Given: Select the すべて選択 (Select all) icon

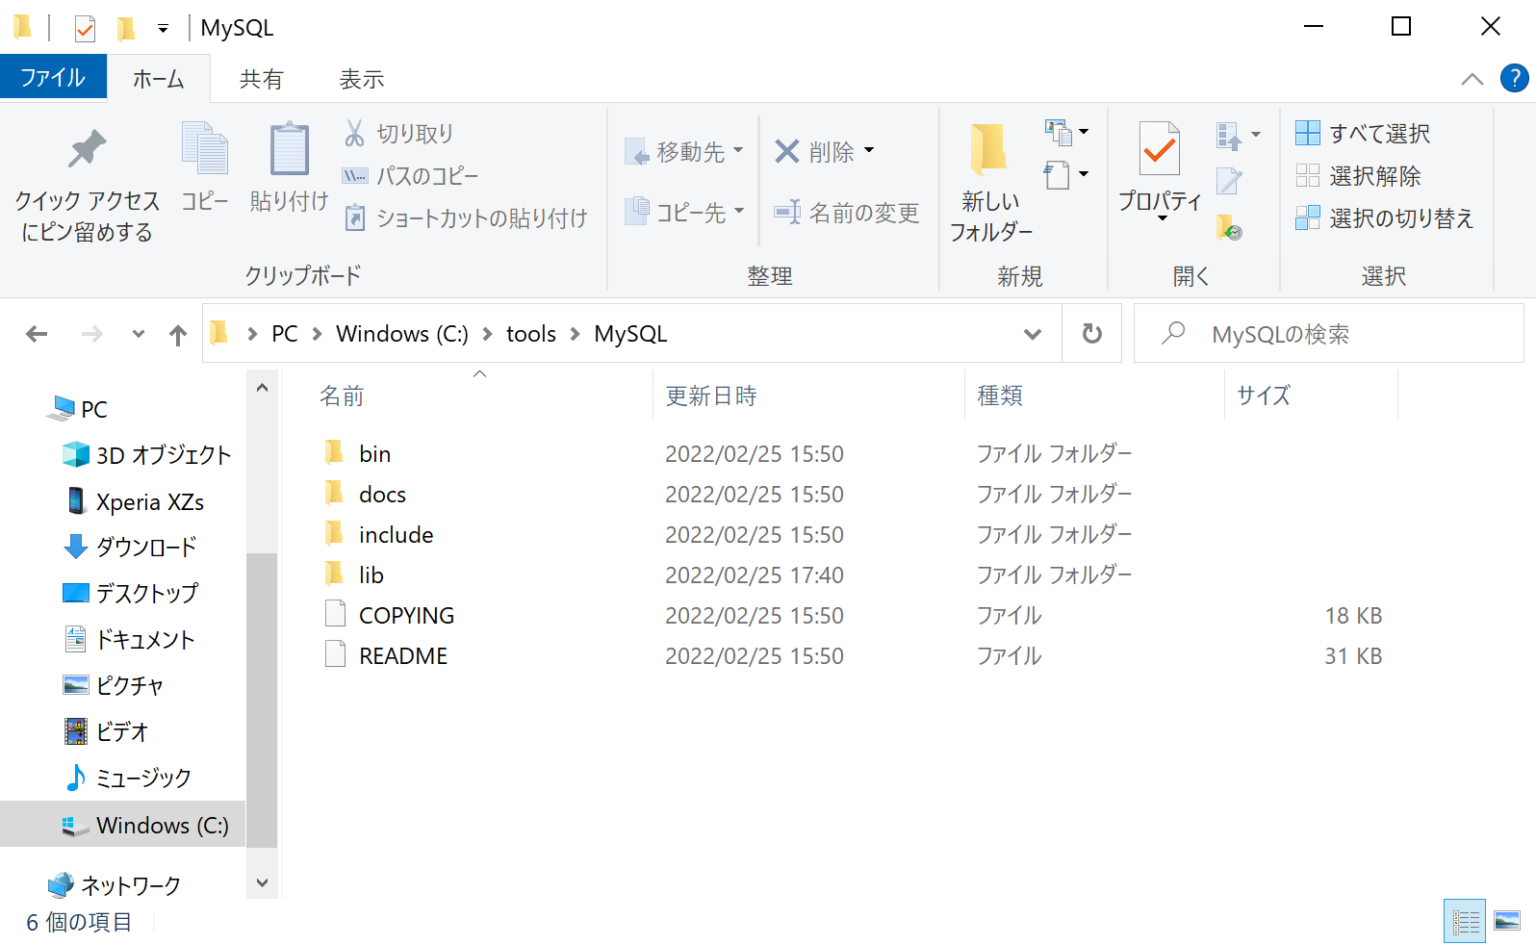Looking at the screenshot, I should [1310, 132].
